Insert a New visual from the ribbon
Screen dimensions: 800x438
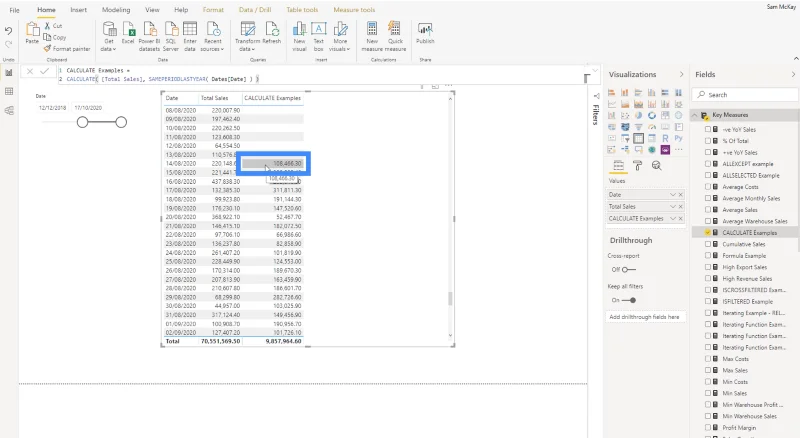299,36
